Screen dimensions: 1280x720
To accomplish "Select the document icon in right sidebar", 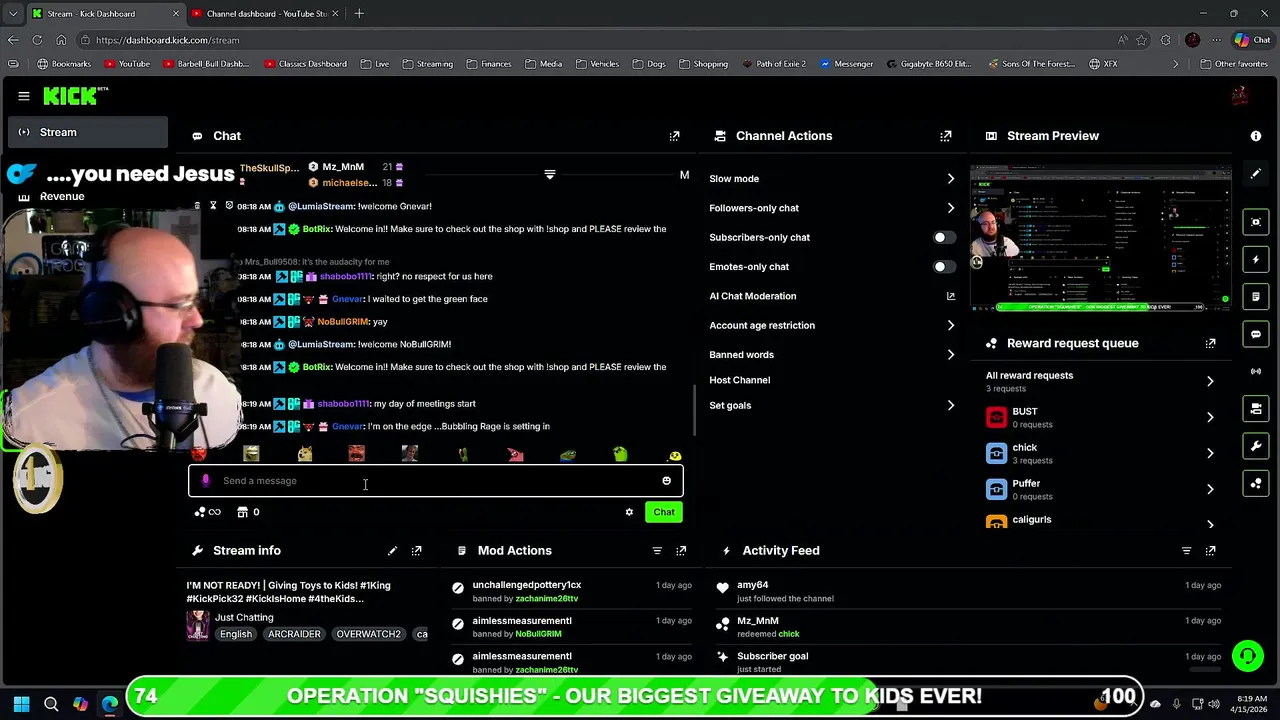I will (1256, 297).
